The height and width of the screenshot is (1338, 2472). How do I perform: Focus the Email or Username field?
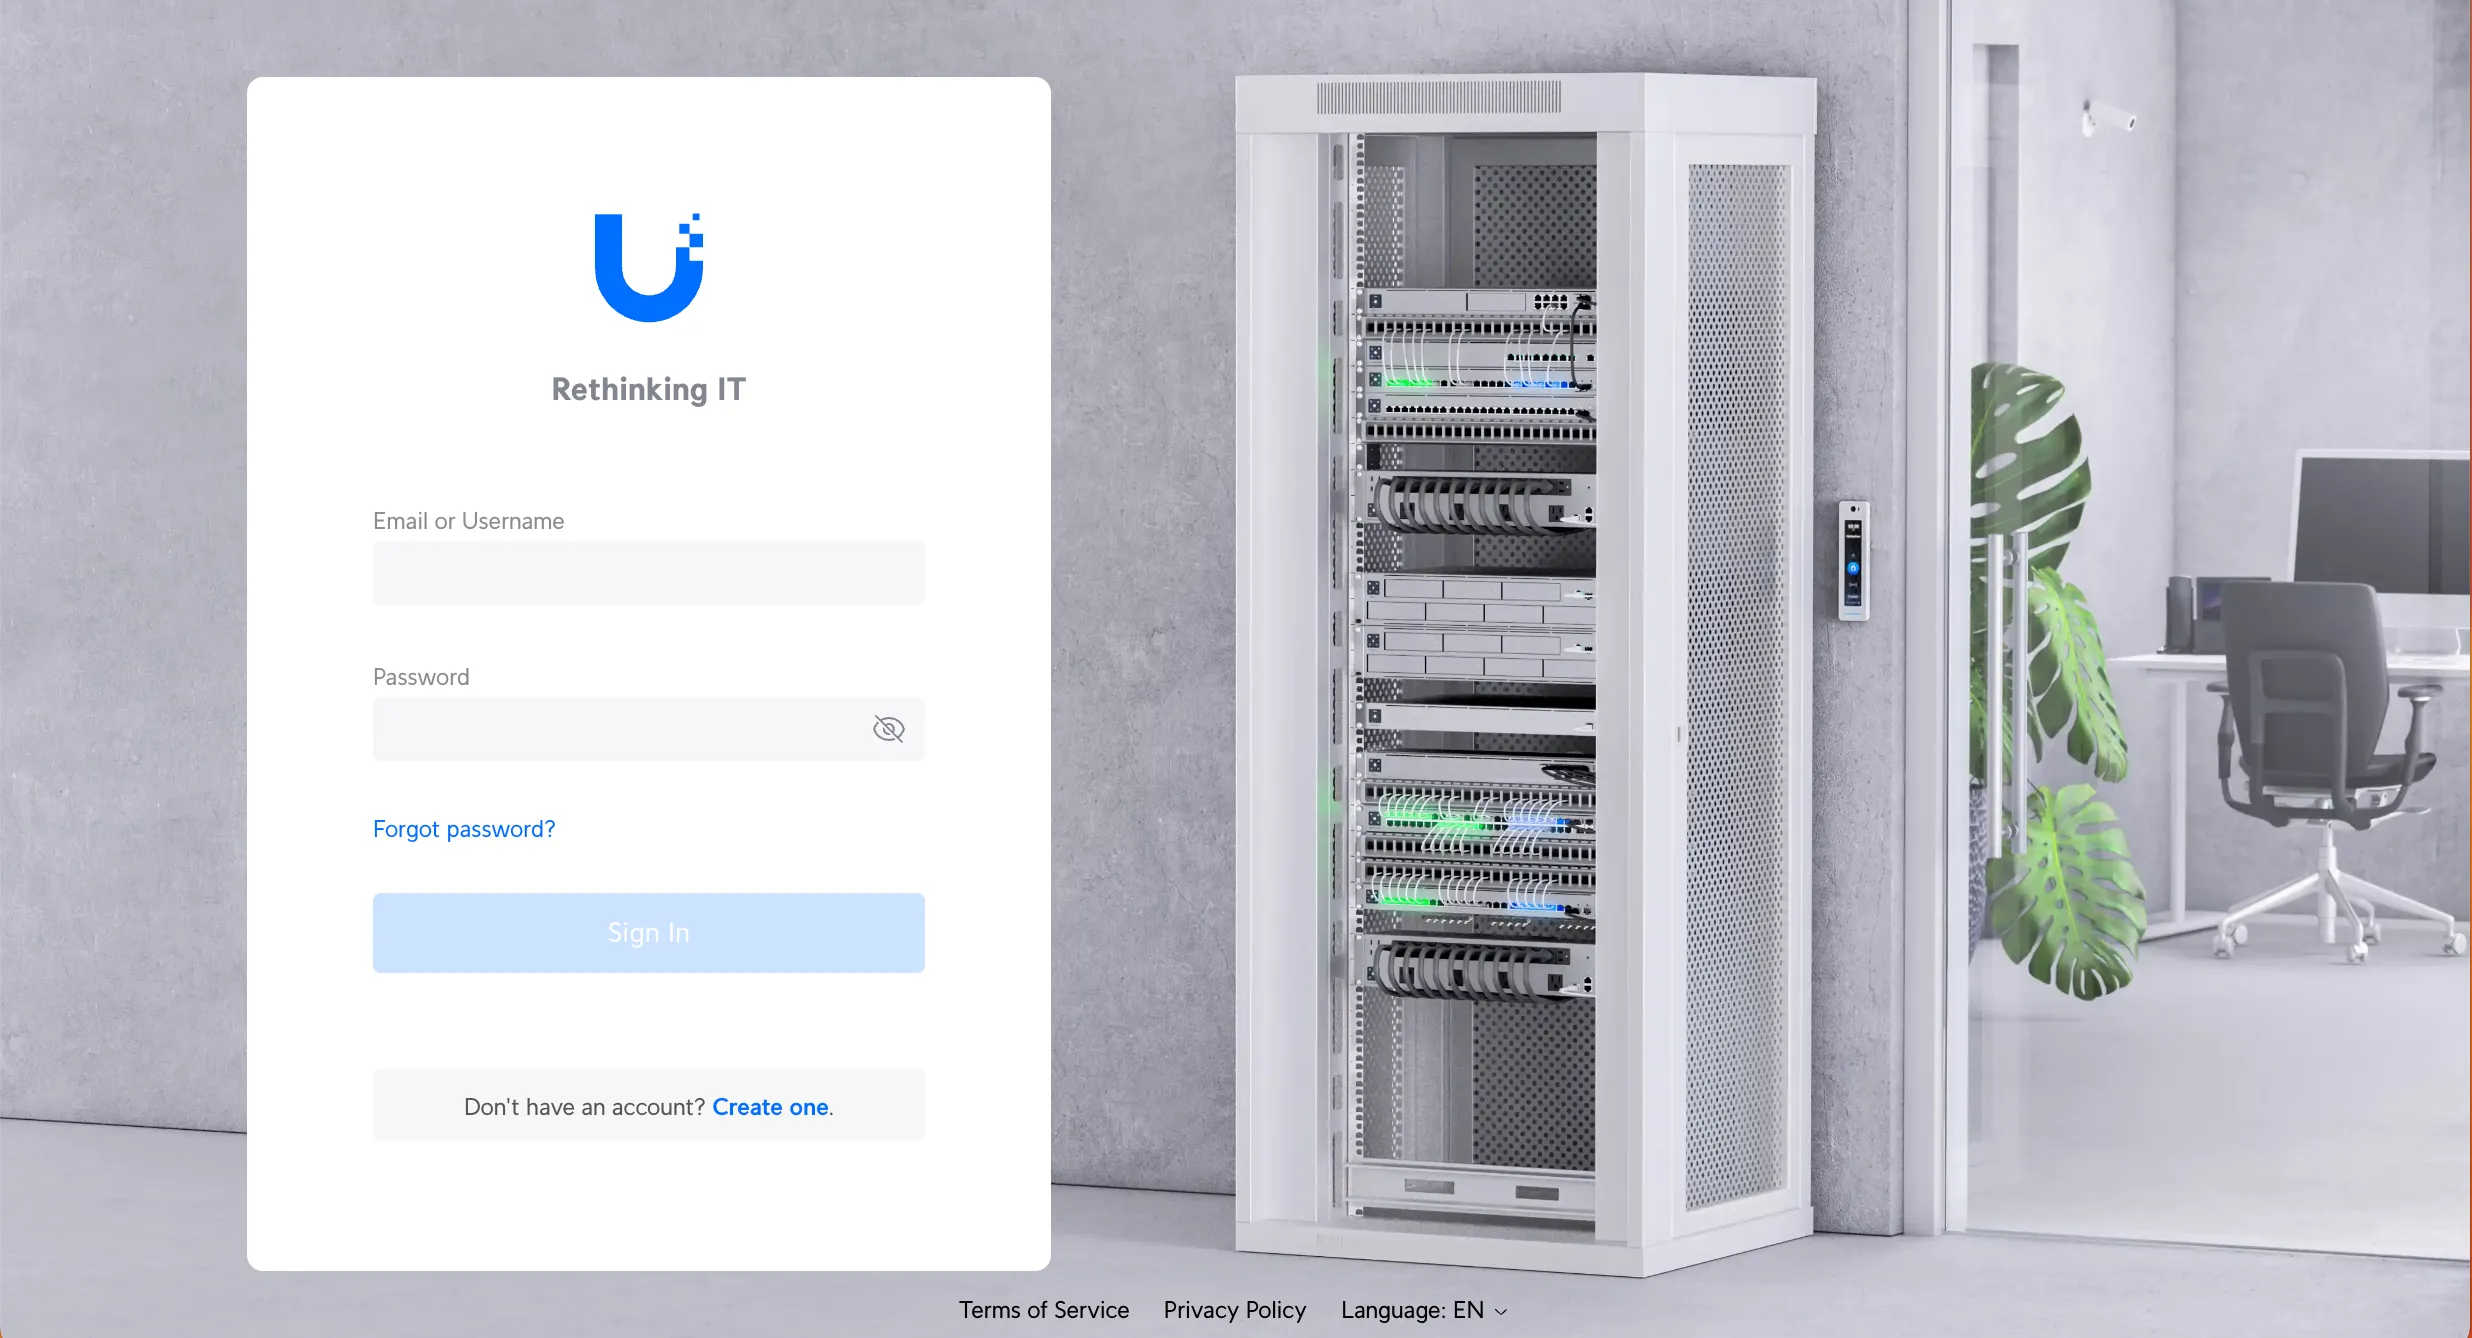649,573
